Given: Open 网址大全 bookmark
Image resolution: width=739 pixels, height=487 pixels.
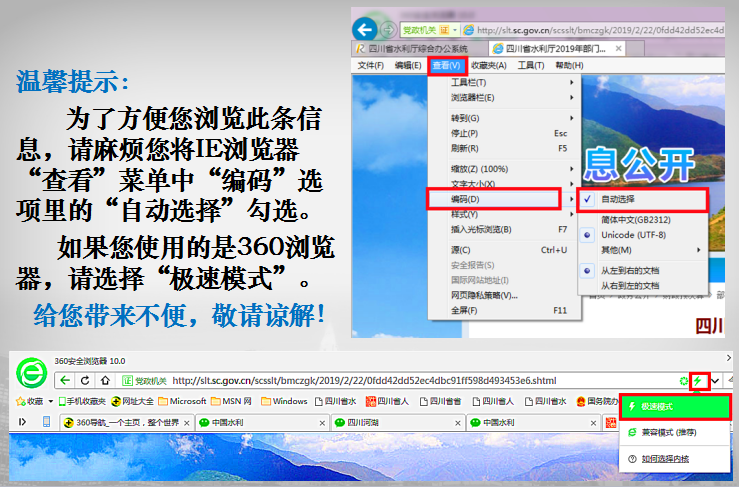Looking at the screenshot, I should click(132, 401).
